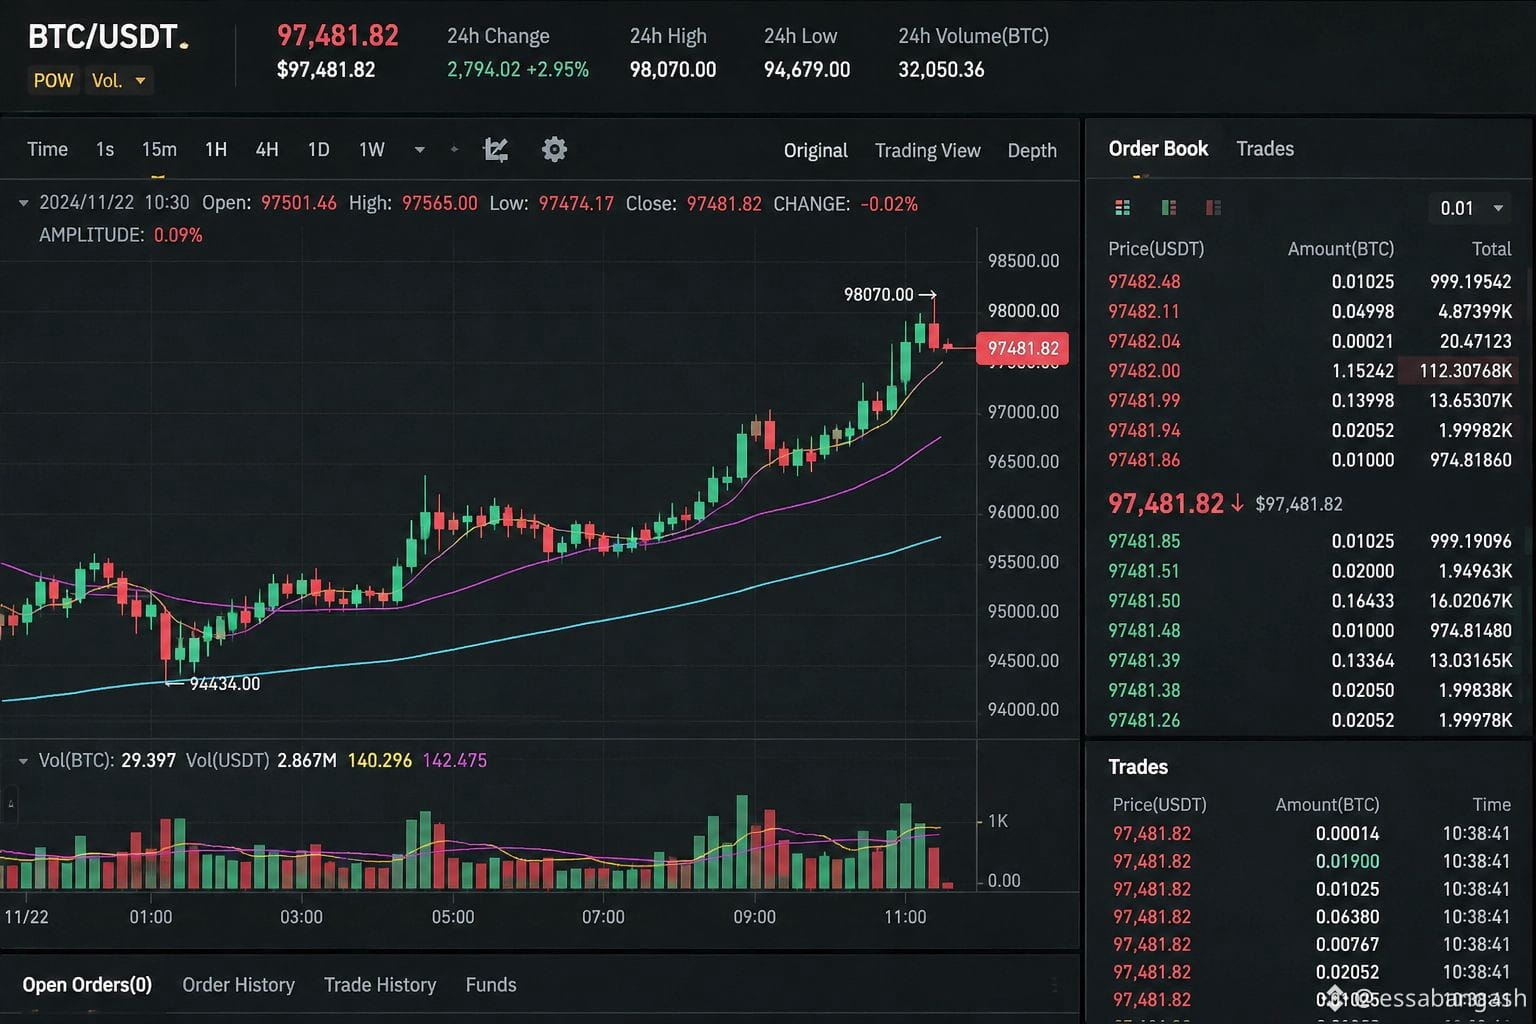The image size is (1536, 1024).
Task: Open the Trade History tab
Action: coord(380,985)
